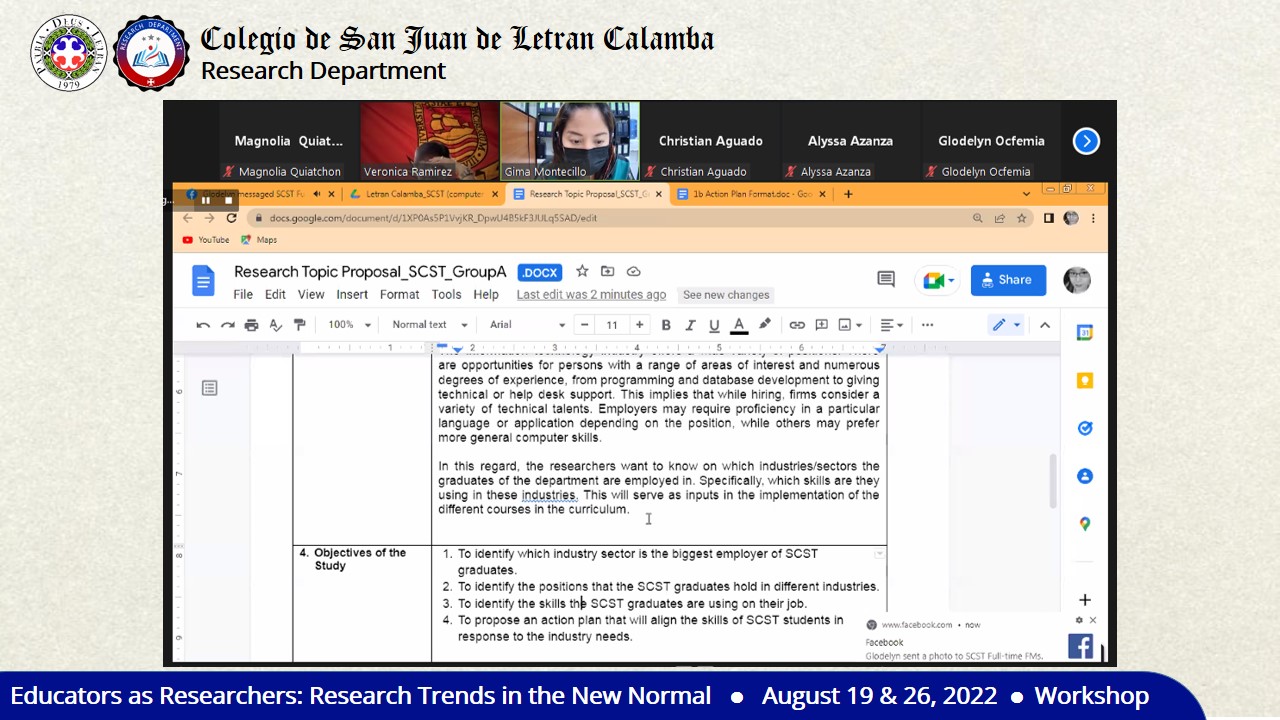Toggle underline formatting in the toolbar
Viewport: 1280px width, 720px height.
click(714, 325)
